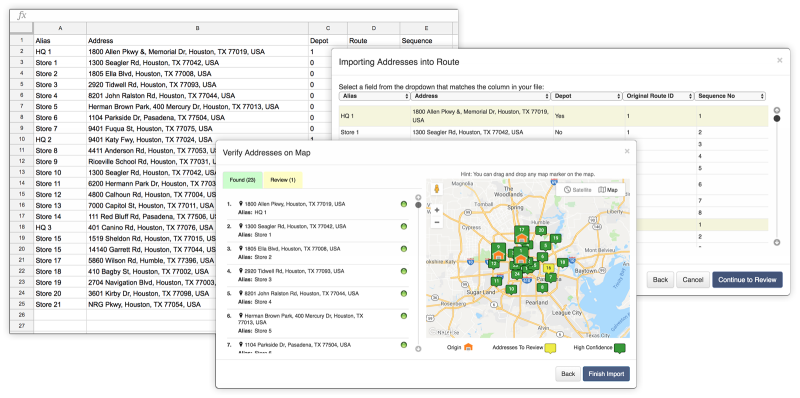Click green status dot for Store 4 address
The width and height of the screenshot is (800, 398).
[x=404, y=294]
